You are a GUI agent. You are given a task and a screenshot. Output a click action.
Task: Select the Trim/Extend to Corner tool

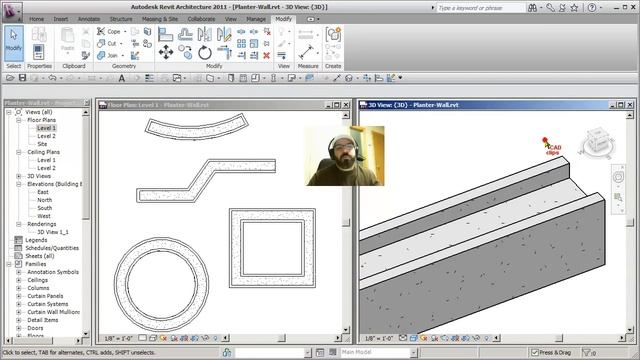click(x=224, y=53)
